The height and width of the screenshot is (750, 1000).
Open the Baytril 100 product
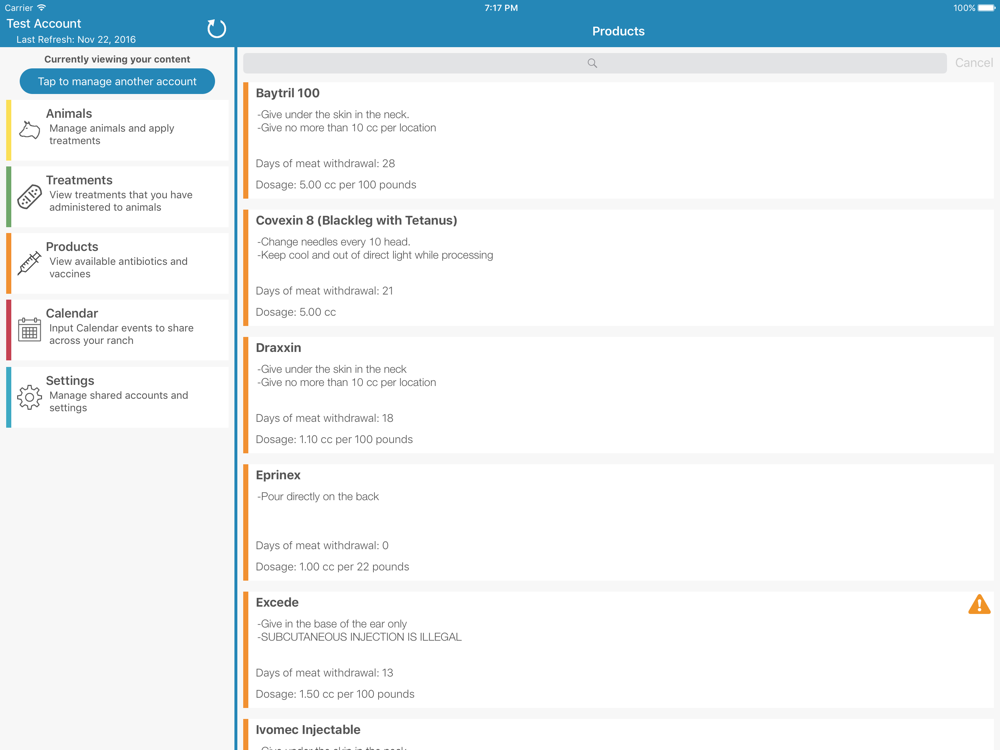(x=618, y=140)
